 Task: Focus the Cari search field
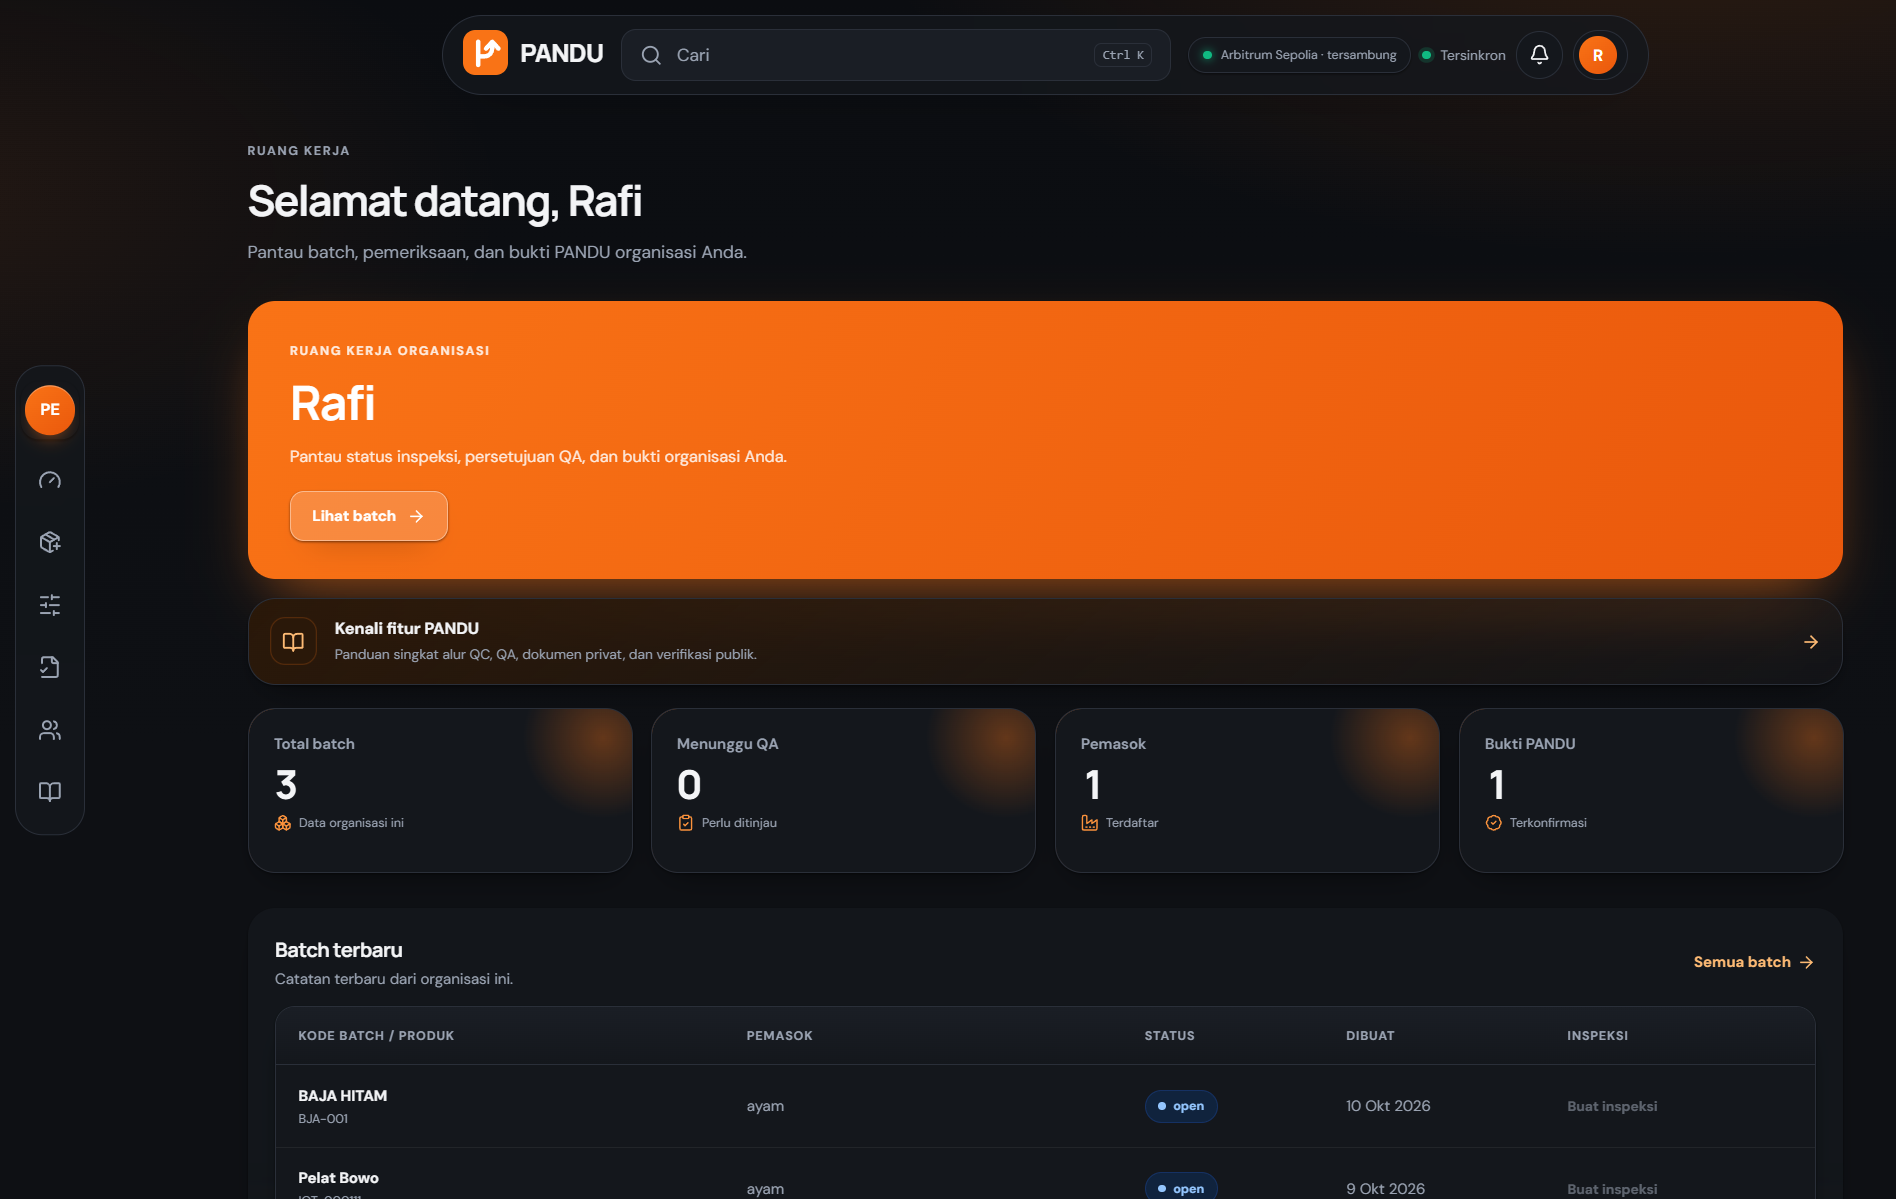(x=895, y=55)
